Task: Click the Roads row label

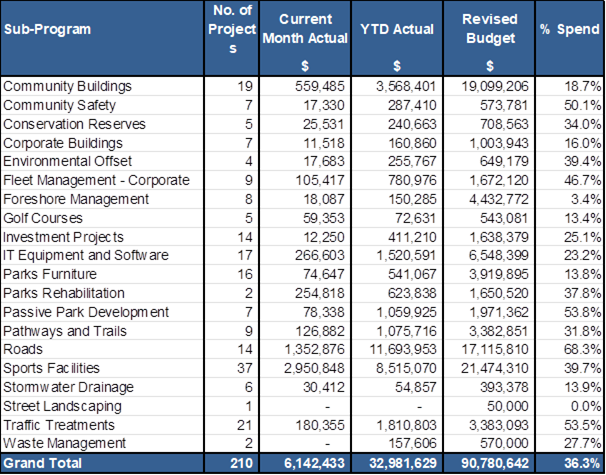Action: (23, 350)
